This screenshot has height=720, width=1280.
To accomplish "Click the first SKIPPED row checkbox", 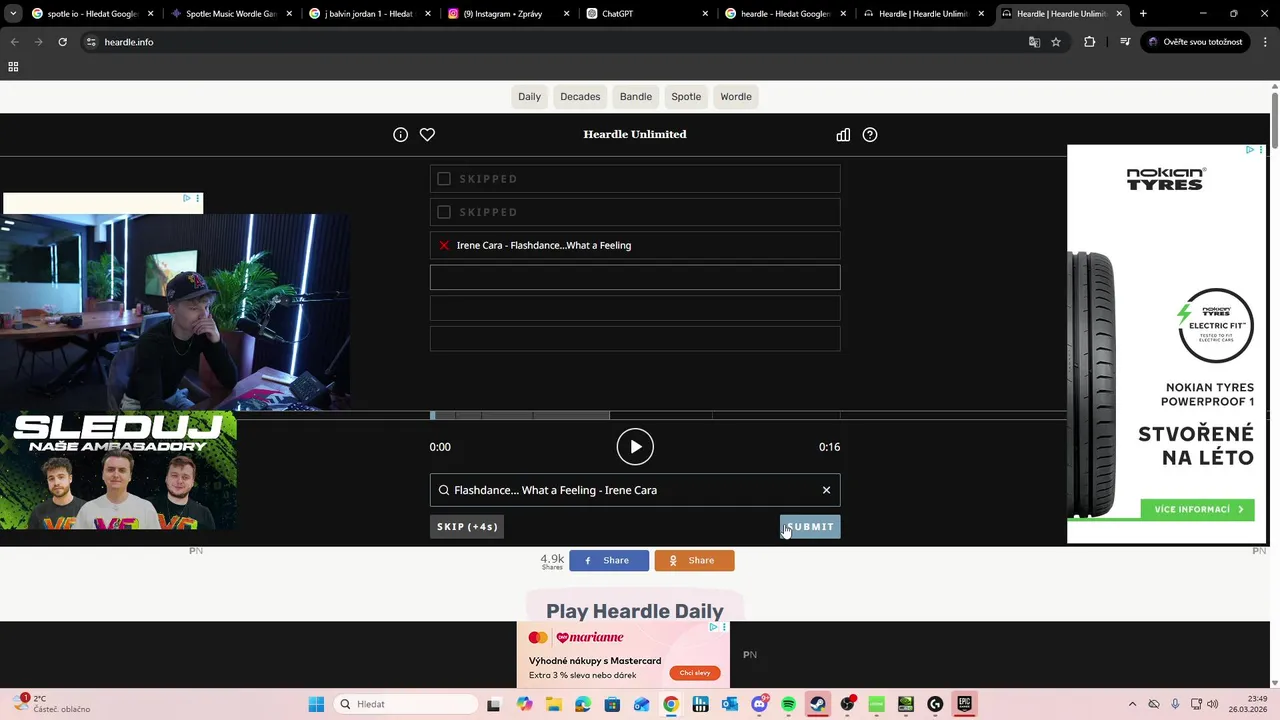I will (x=444, y=179).
